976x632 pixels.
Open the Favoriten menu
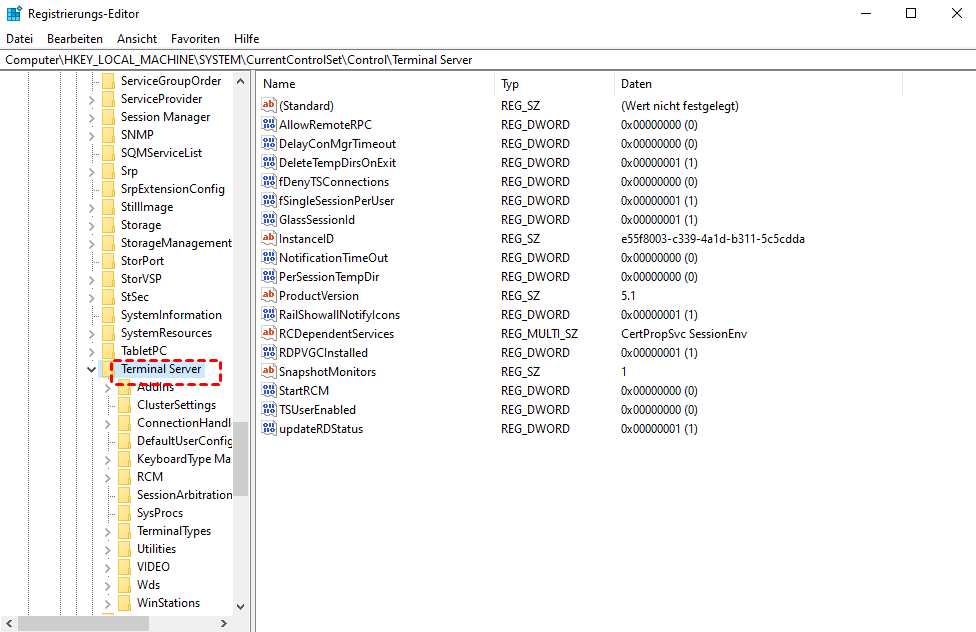click(x=195, y=39)
